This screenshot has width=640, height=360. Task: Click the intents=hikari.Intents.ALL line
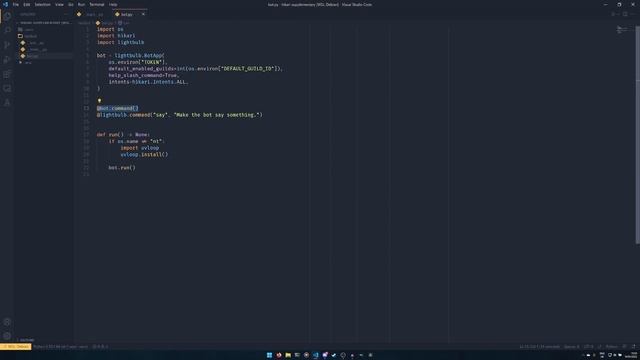(x=149, y=82)
